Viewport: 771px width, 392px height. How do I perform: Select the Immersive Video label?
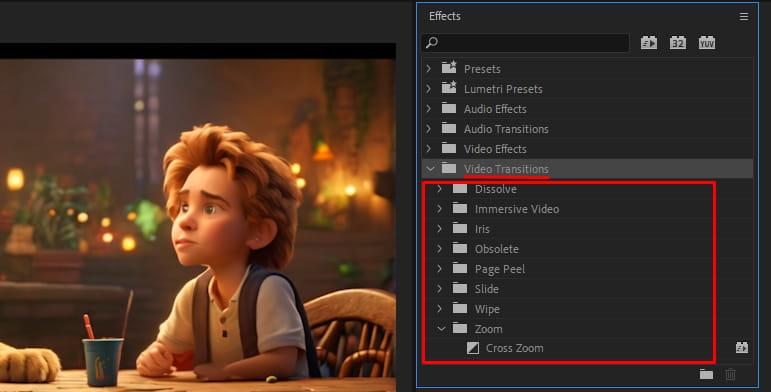click(x=517, y=209)
